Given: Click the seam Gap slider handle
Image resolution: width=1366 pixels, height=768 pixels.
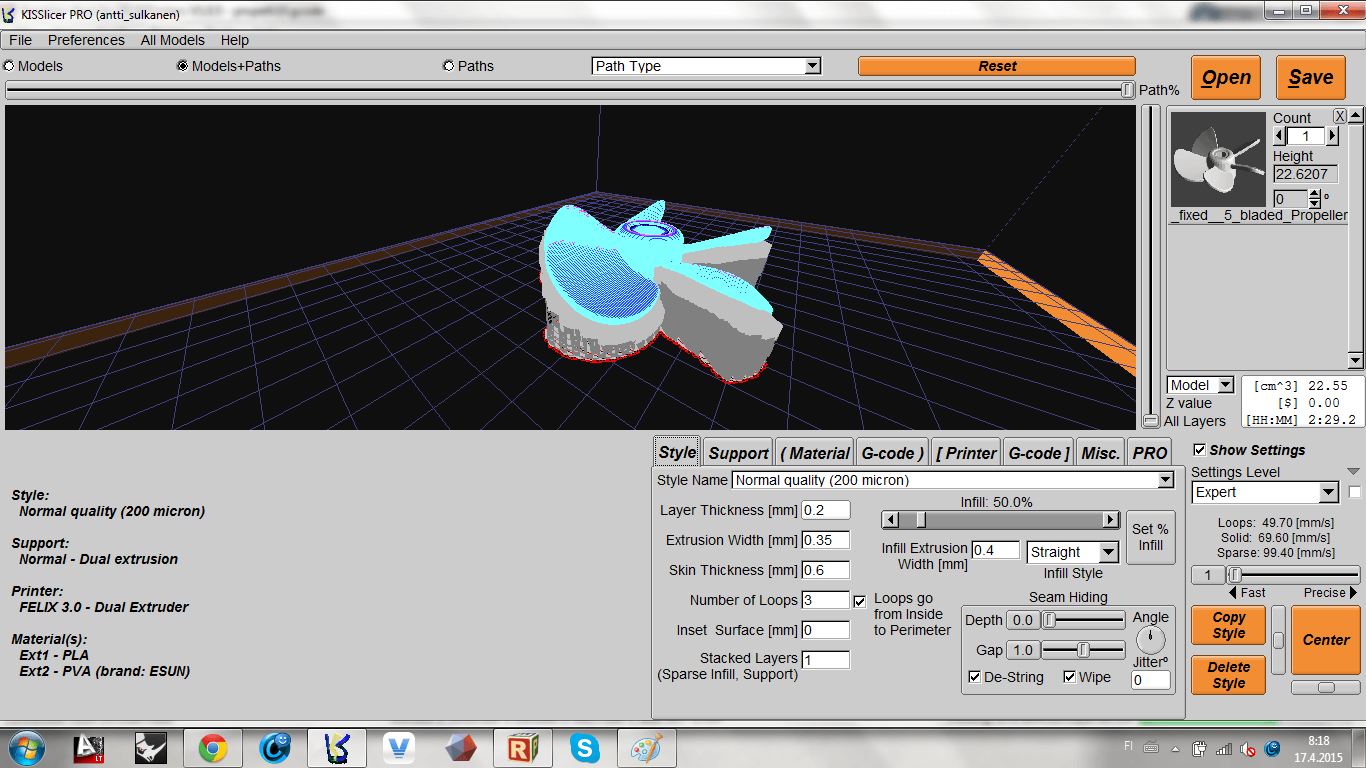Looking at the screenshot, I should pyautogui.click(x=1084, y=650).
